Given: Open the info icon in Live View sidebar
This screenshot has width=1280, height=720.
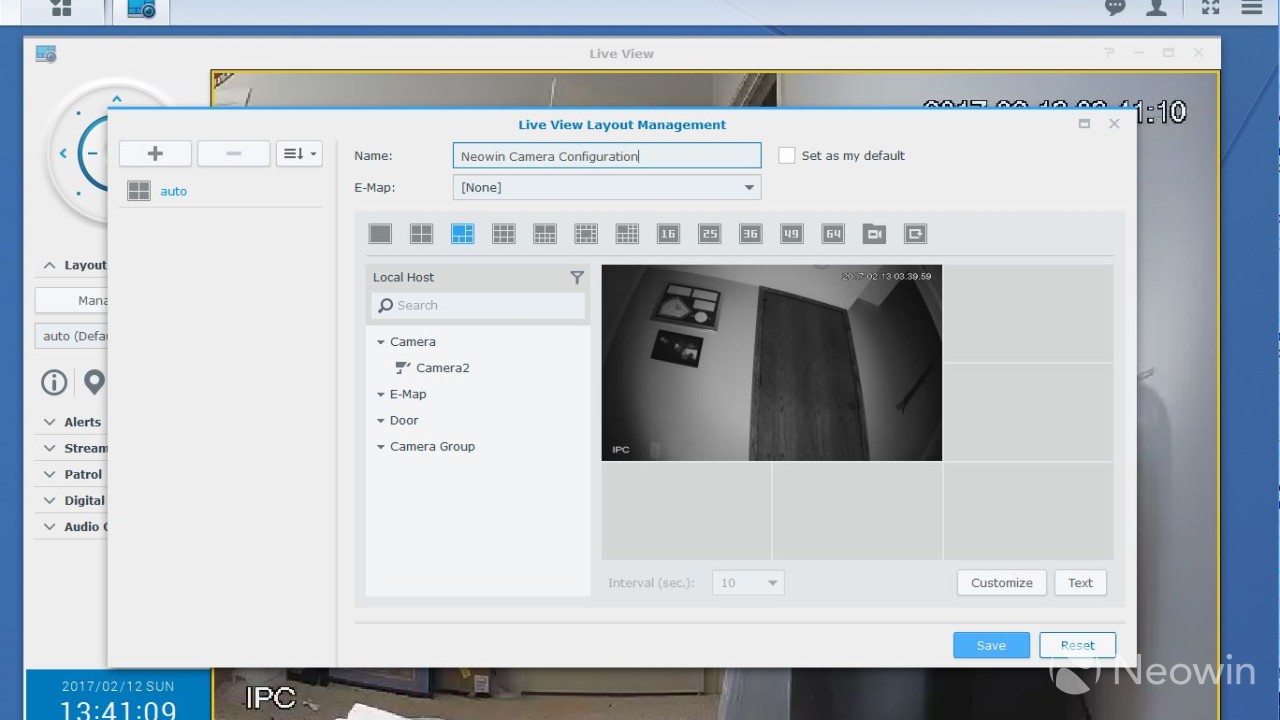Looking at the screenshot, I should [x=54, y=382].
